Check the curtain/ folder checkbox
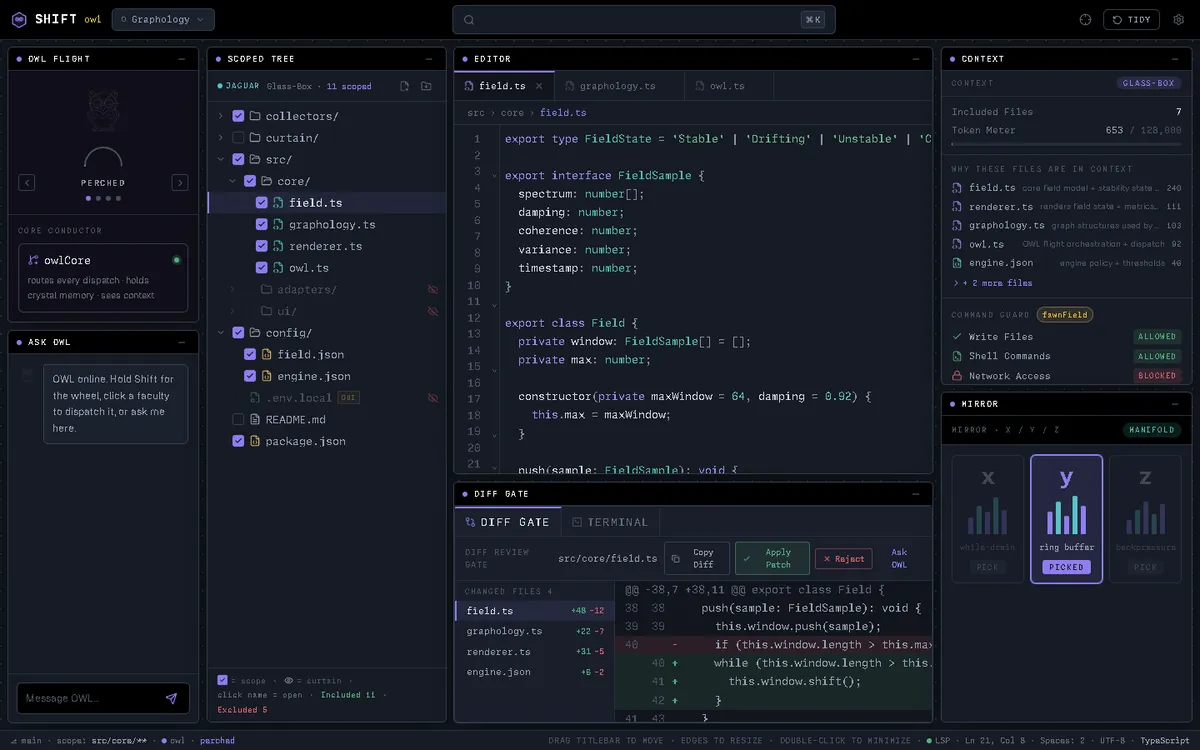The width and height of the screenshot is (1200, 750). (238, 138)
